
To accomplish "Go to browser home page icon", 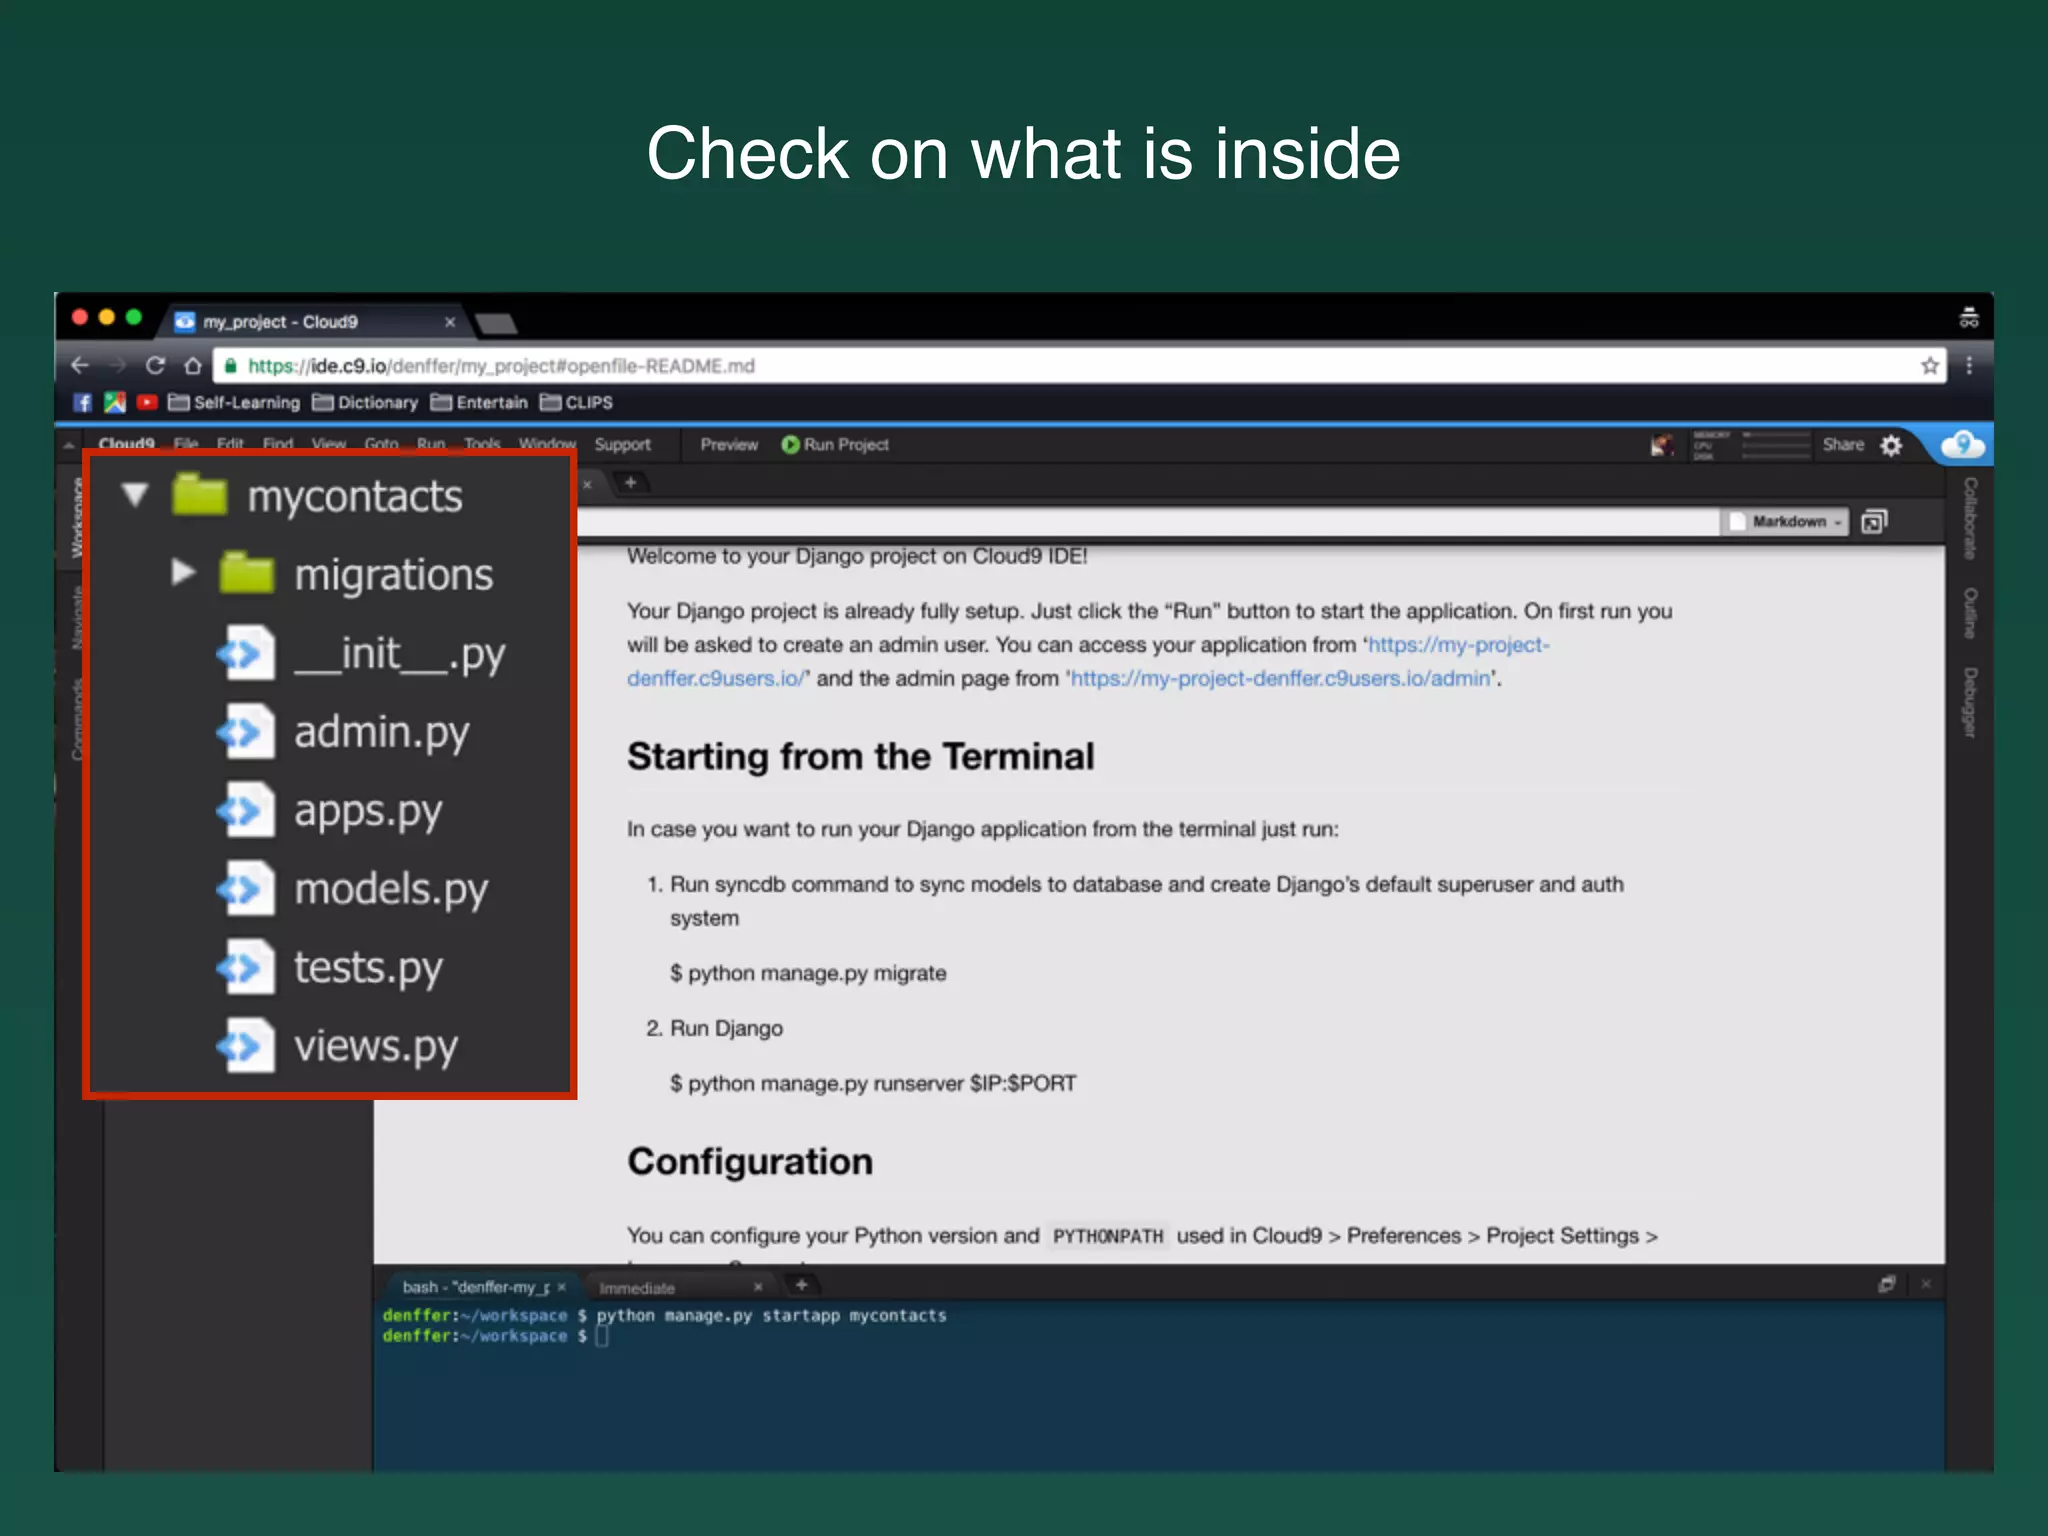I will click(193, 366).
